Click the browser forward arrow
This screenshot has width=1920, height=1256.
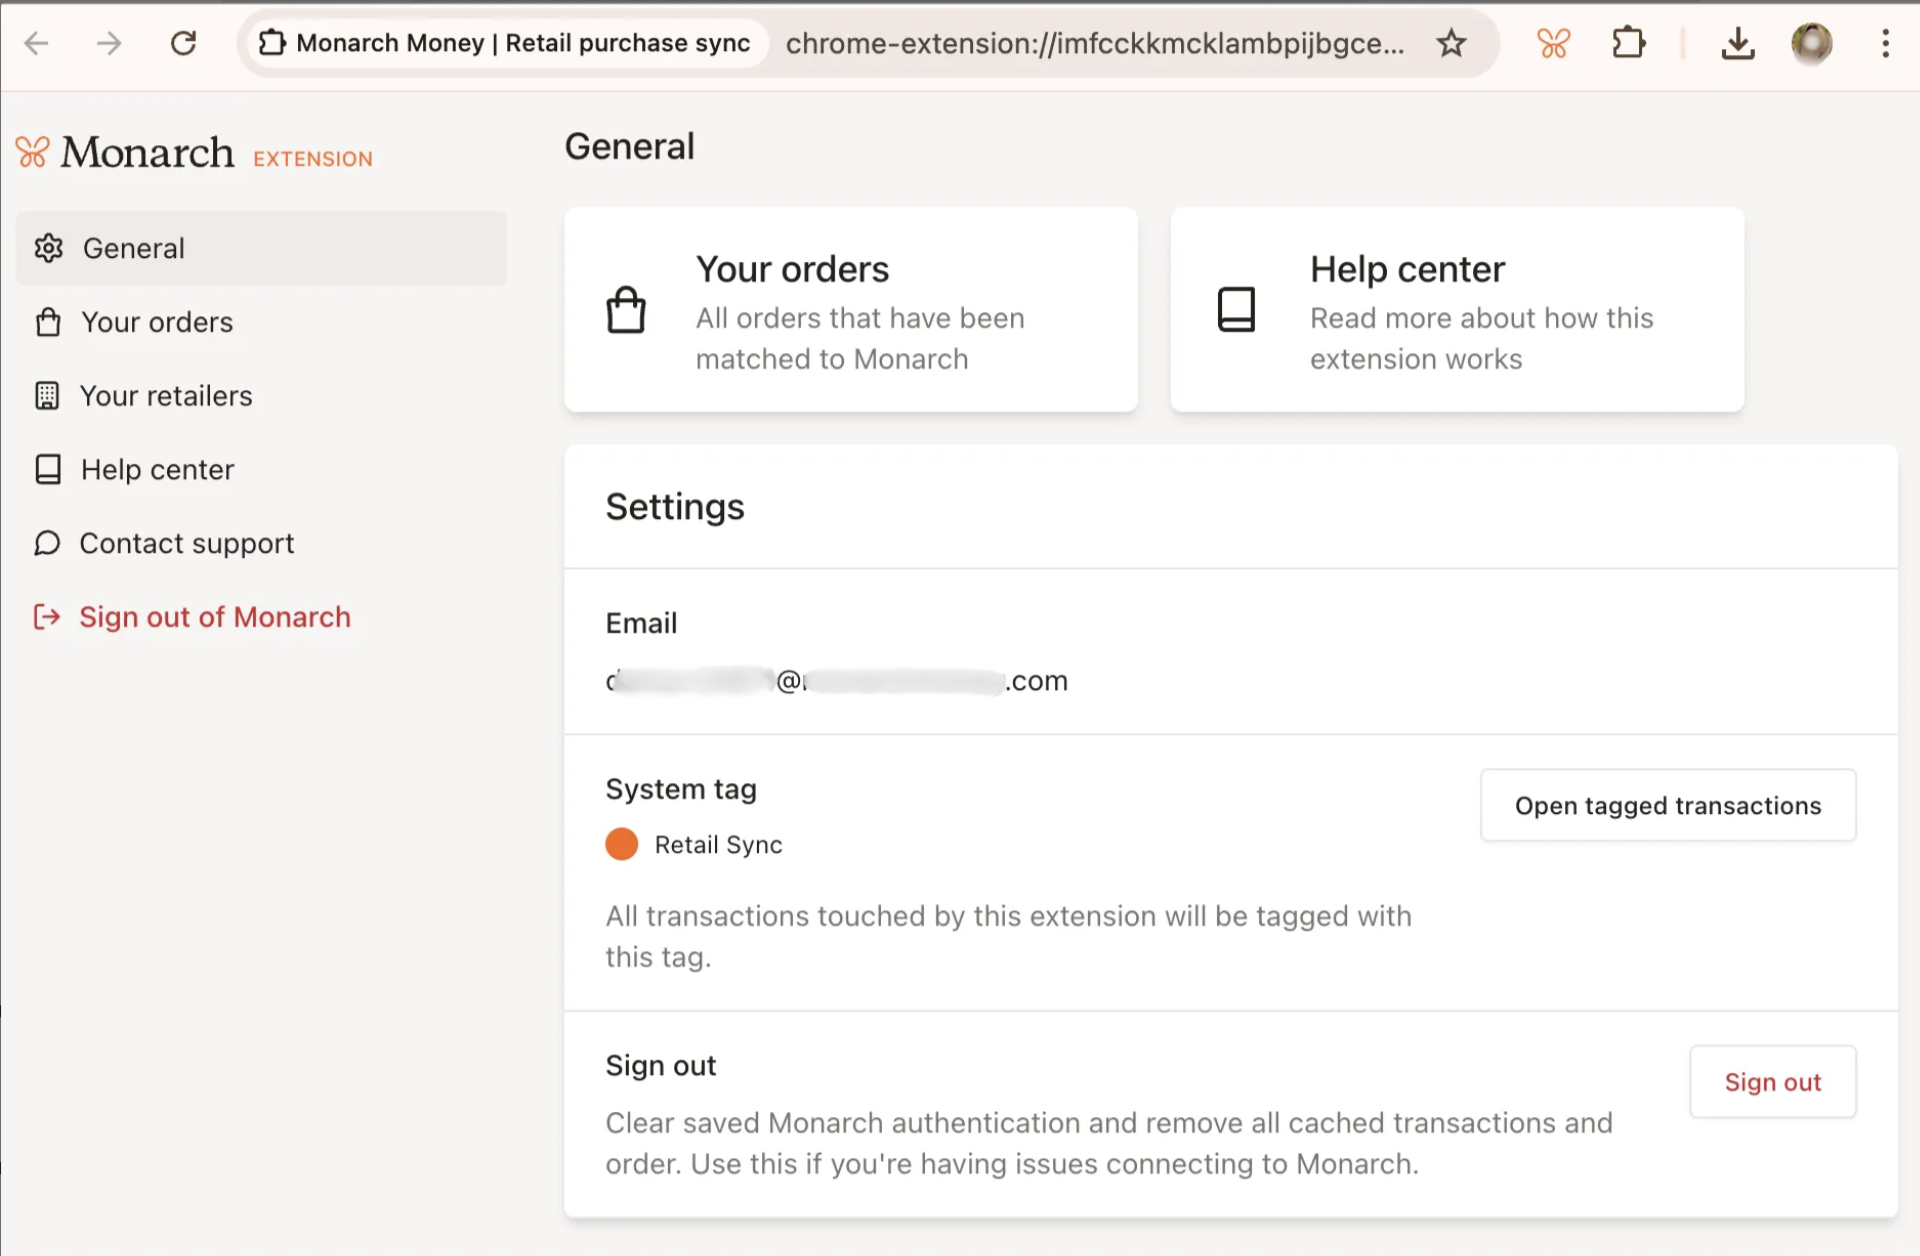point(109,43)
